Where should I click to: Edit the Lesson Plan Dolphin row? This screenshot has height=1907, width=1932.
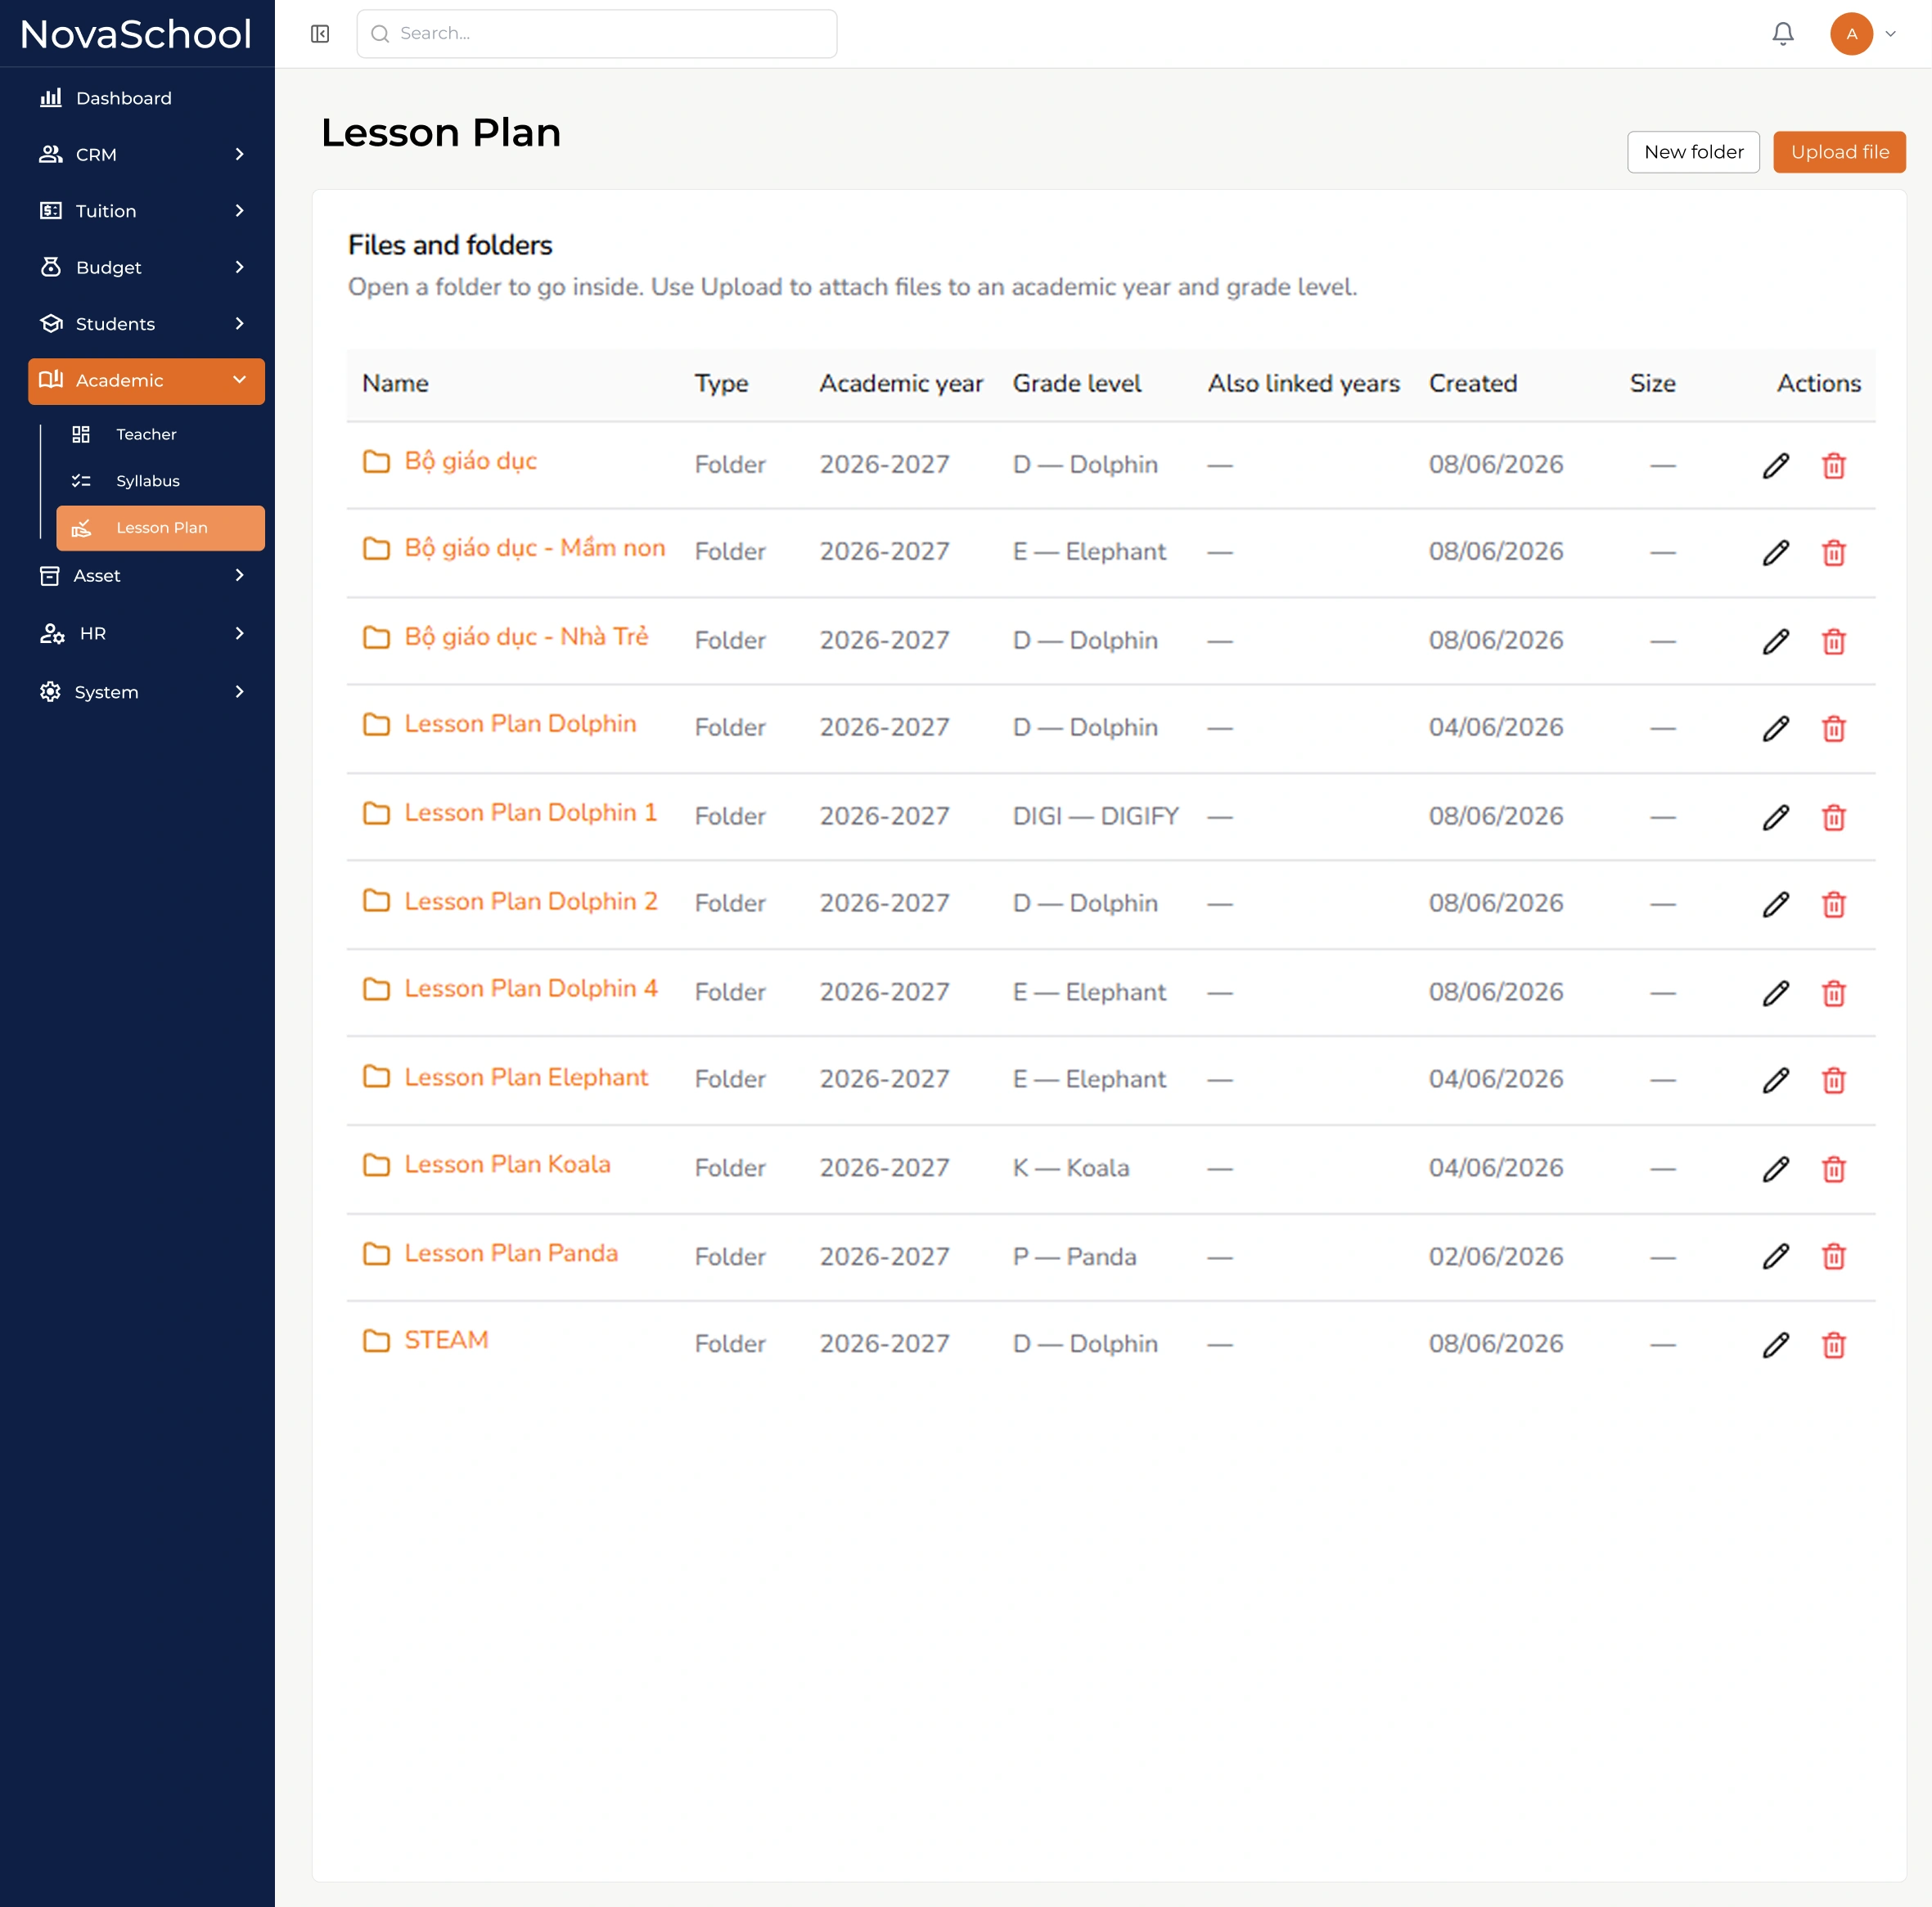tap(1775, 729)
